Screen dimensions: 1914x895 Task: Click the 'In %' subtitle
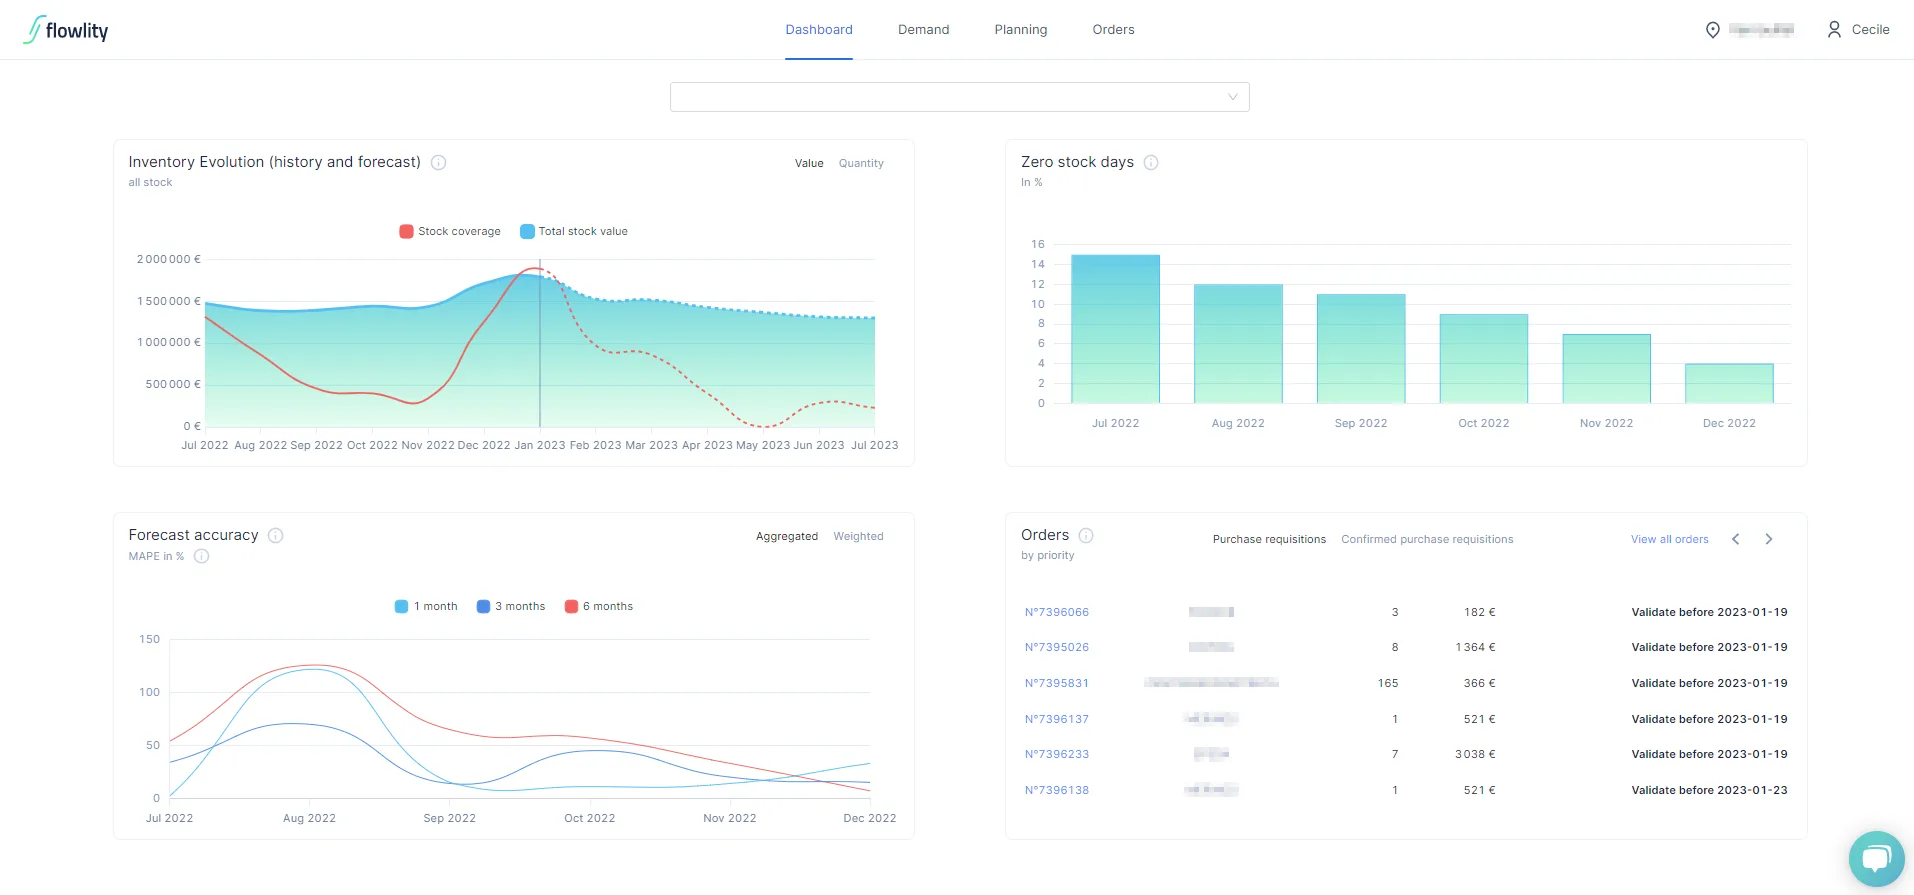pos(1032,182)
